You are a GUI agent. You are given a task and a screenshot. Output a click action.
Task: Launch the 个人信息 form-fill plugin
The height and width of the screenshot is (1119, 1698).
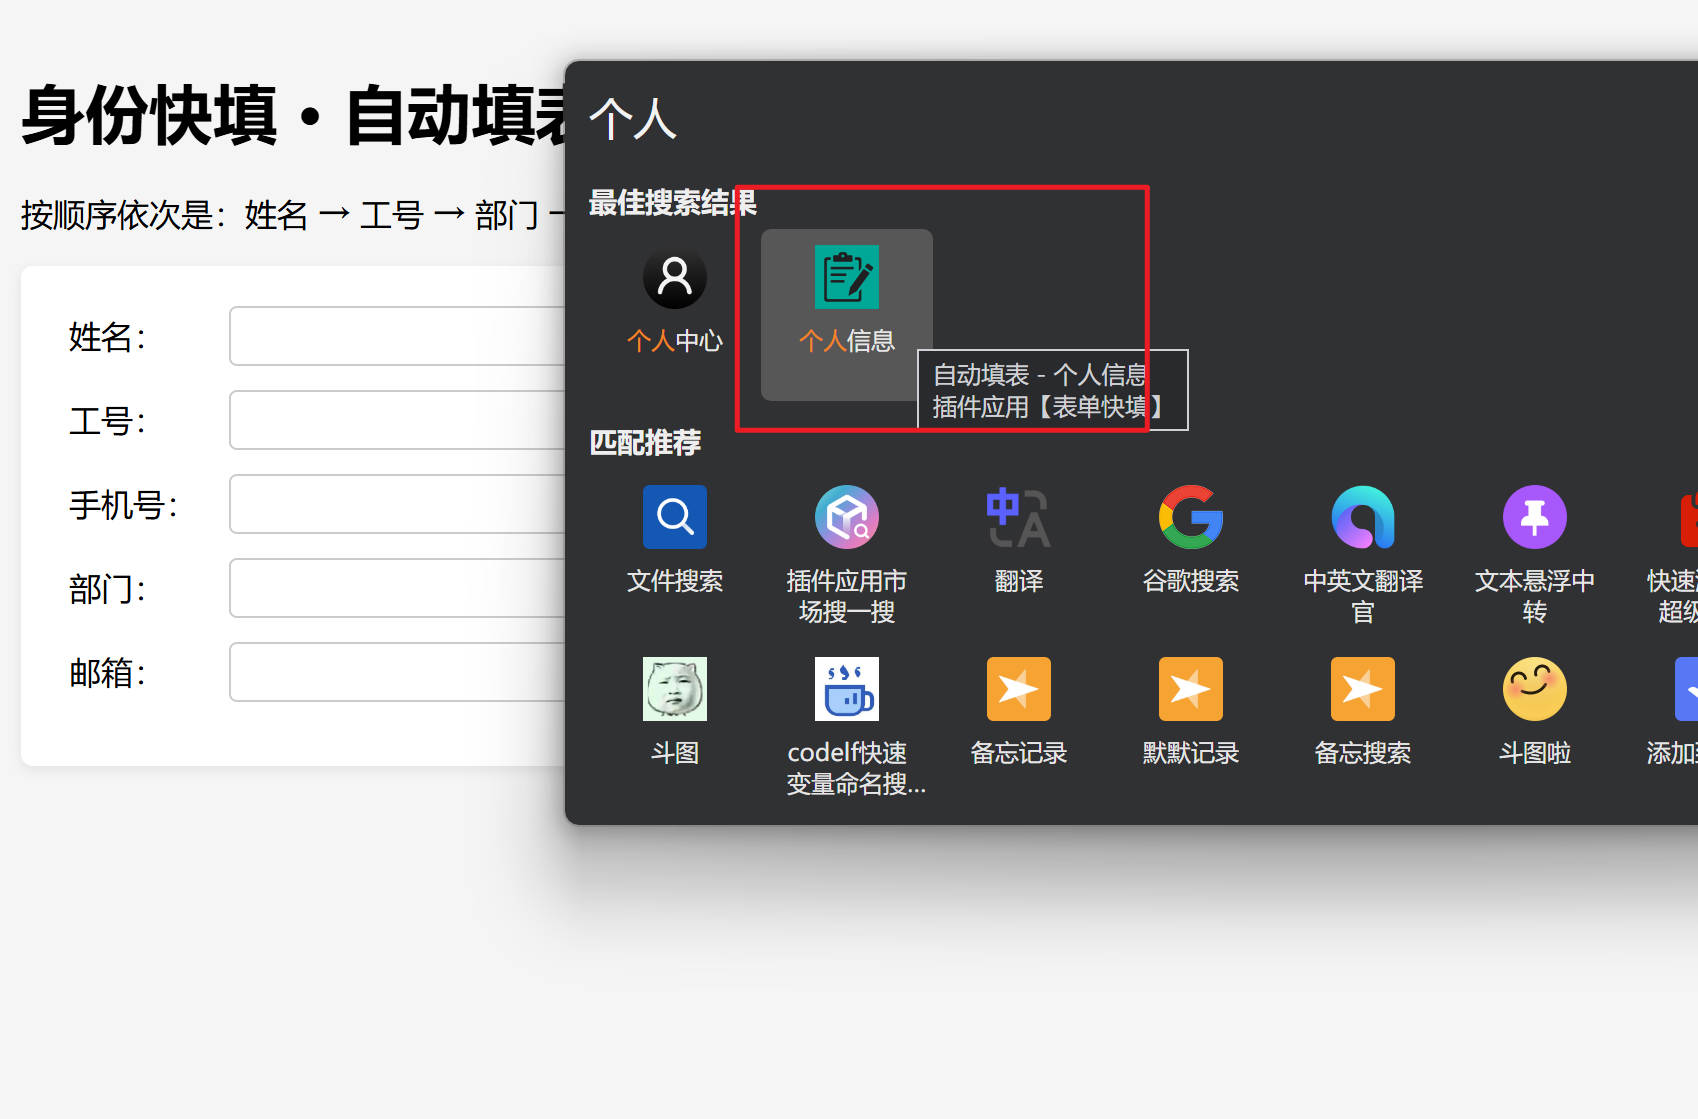click(x=846, y=279)
